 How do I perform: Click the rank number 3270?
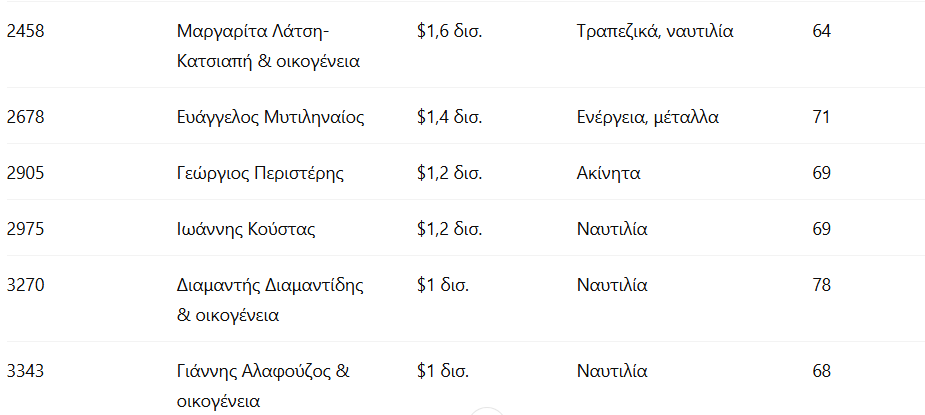point(25,285)
